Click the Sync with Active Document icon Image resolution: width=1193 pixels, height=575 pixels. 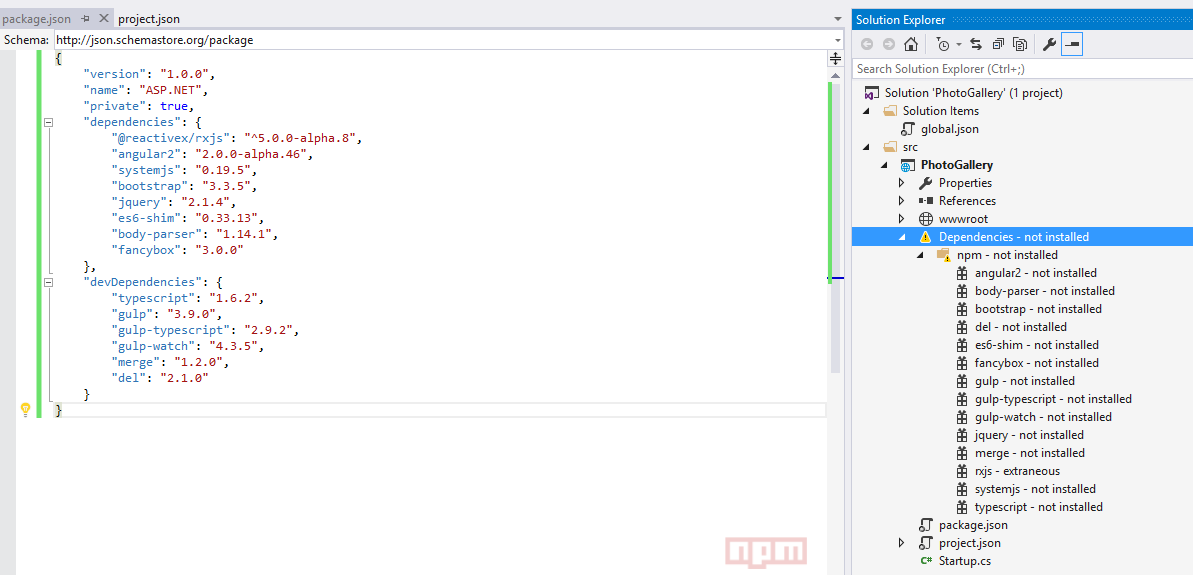tap(976, 44)
